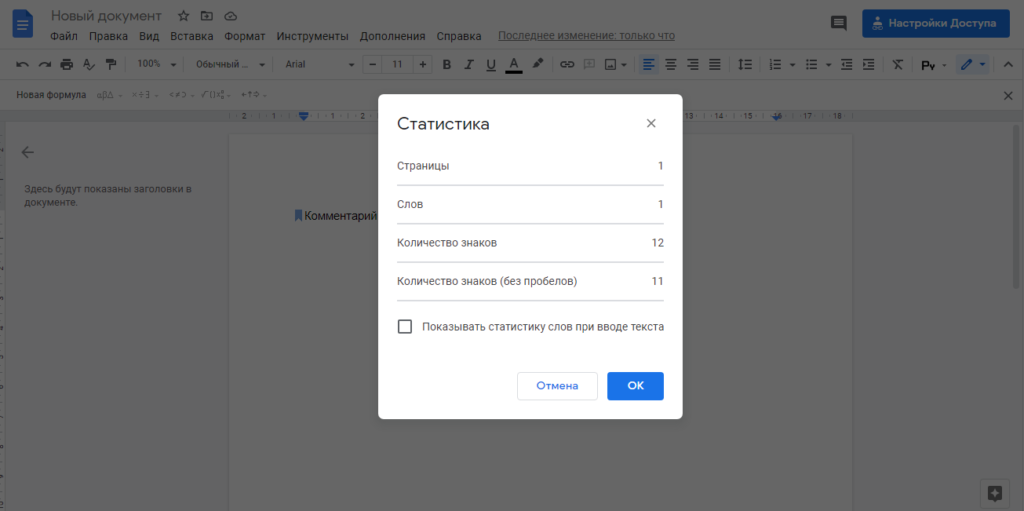This screenshot has height=511, width=1024.
Task: Click the line spacing icon
Action: [744, 64]
